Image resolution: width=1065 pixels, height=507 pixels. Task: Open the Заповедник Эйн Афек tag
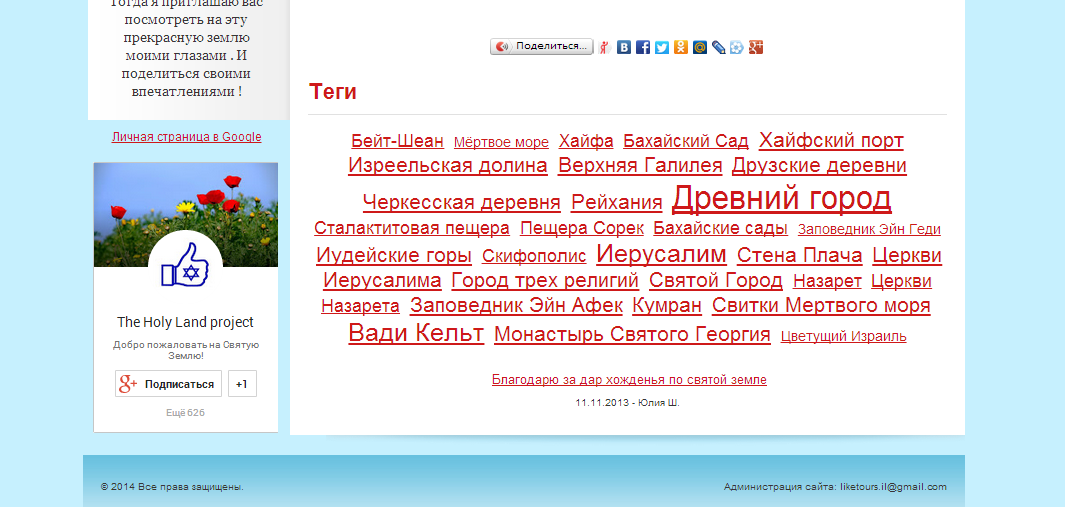(516, 306)
